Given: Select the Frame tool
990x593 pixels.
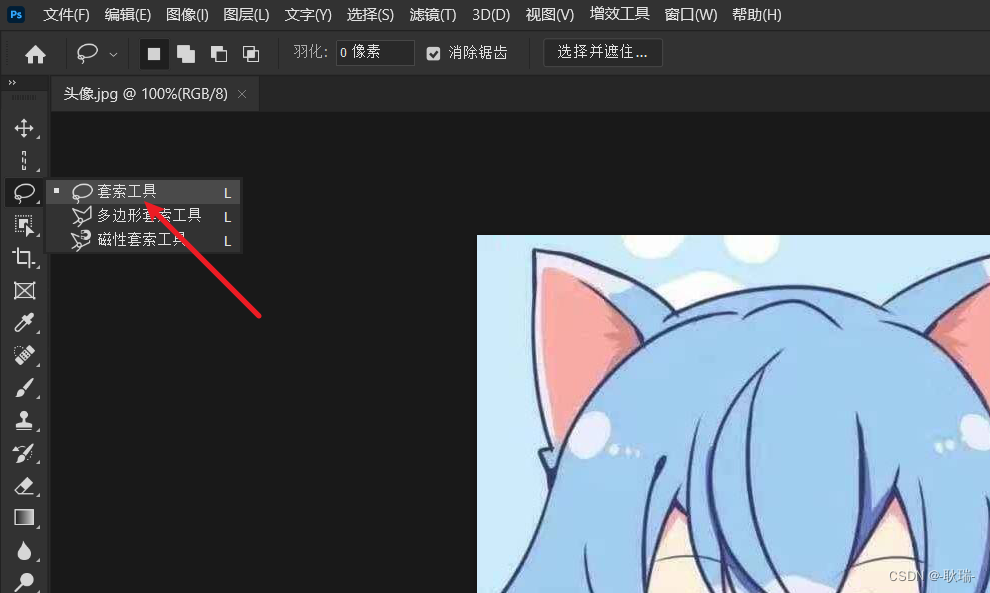Looking at the screenshot, I should point(24,291).
